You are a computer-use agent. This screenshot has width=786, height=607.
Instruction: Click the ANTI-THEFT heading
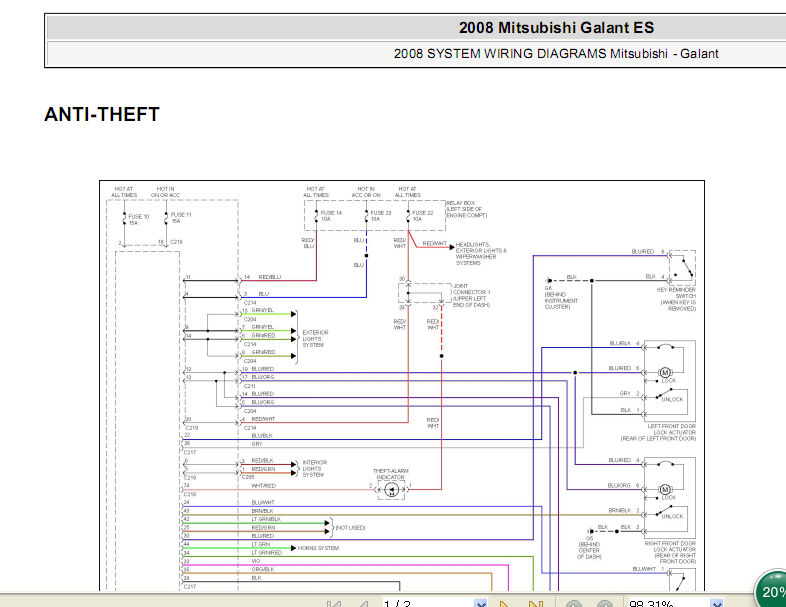point(102,114)
